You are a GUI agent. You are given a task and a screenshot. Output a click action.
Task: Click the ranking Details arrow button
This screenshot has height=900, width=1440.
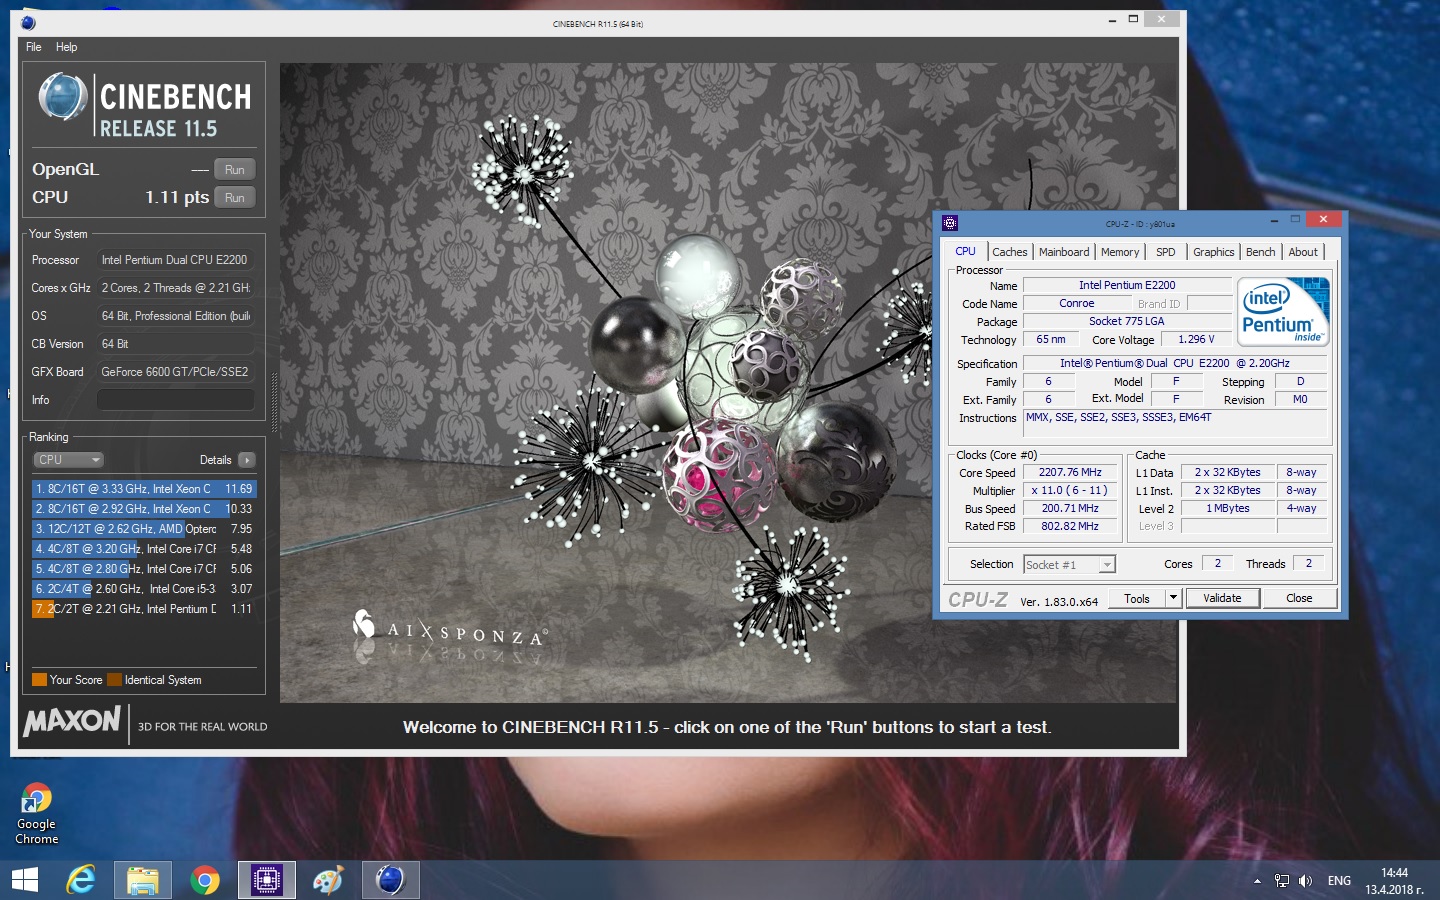coord(247,460)
